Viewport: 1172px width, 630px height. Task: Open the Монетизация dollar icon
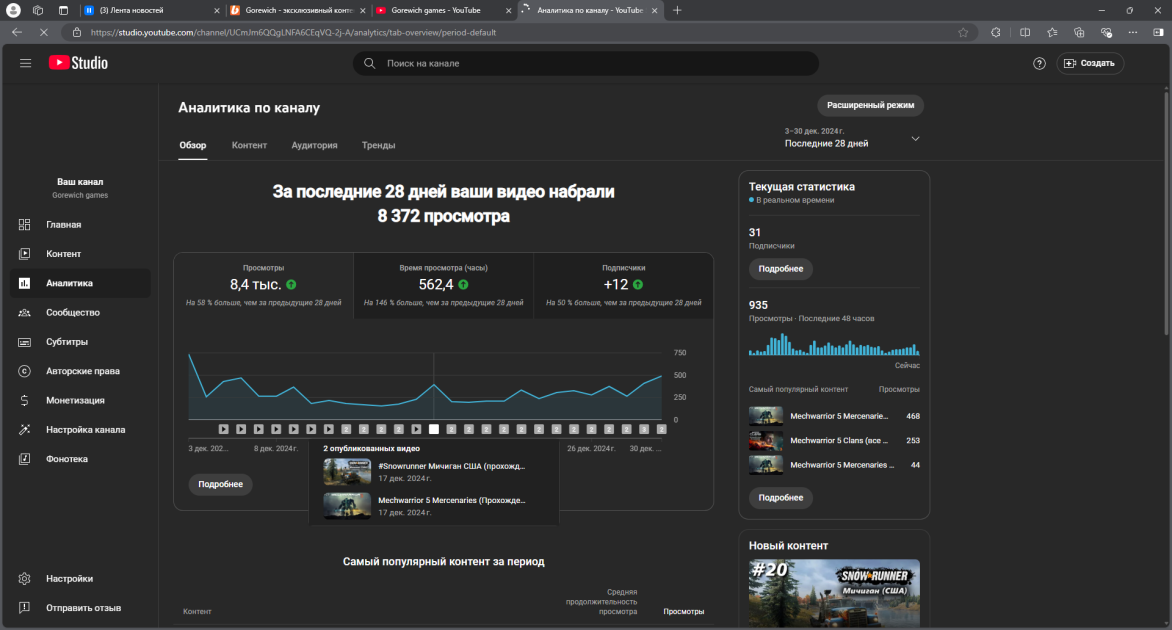[x=25, y=400]
